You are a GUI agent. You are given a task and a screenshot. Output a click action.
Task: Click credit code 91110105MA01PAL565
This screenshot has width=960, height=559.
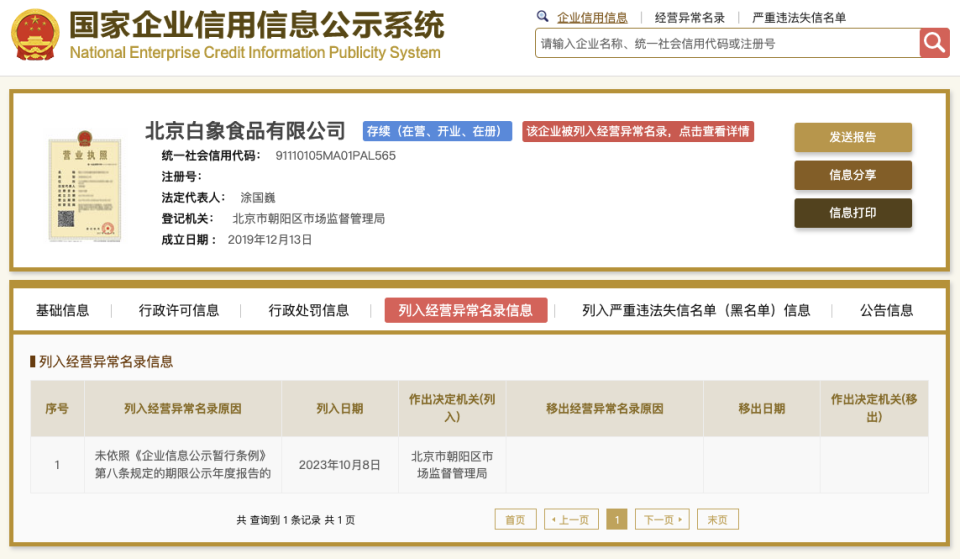[336, 156]
